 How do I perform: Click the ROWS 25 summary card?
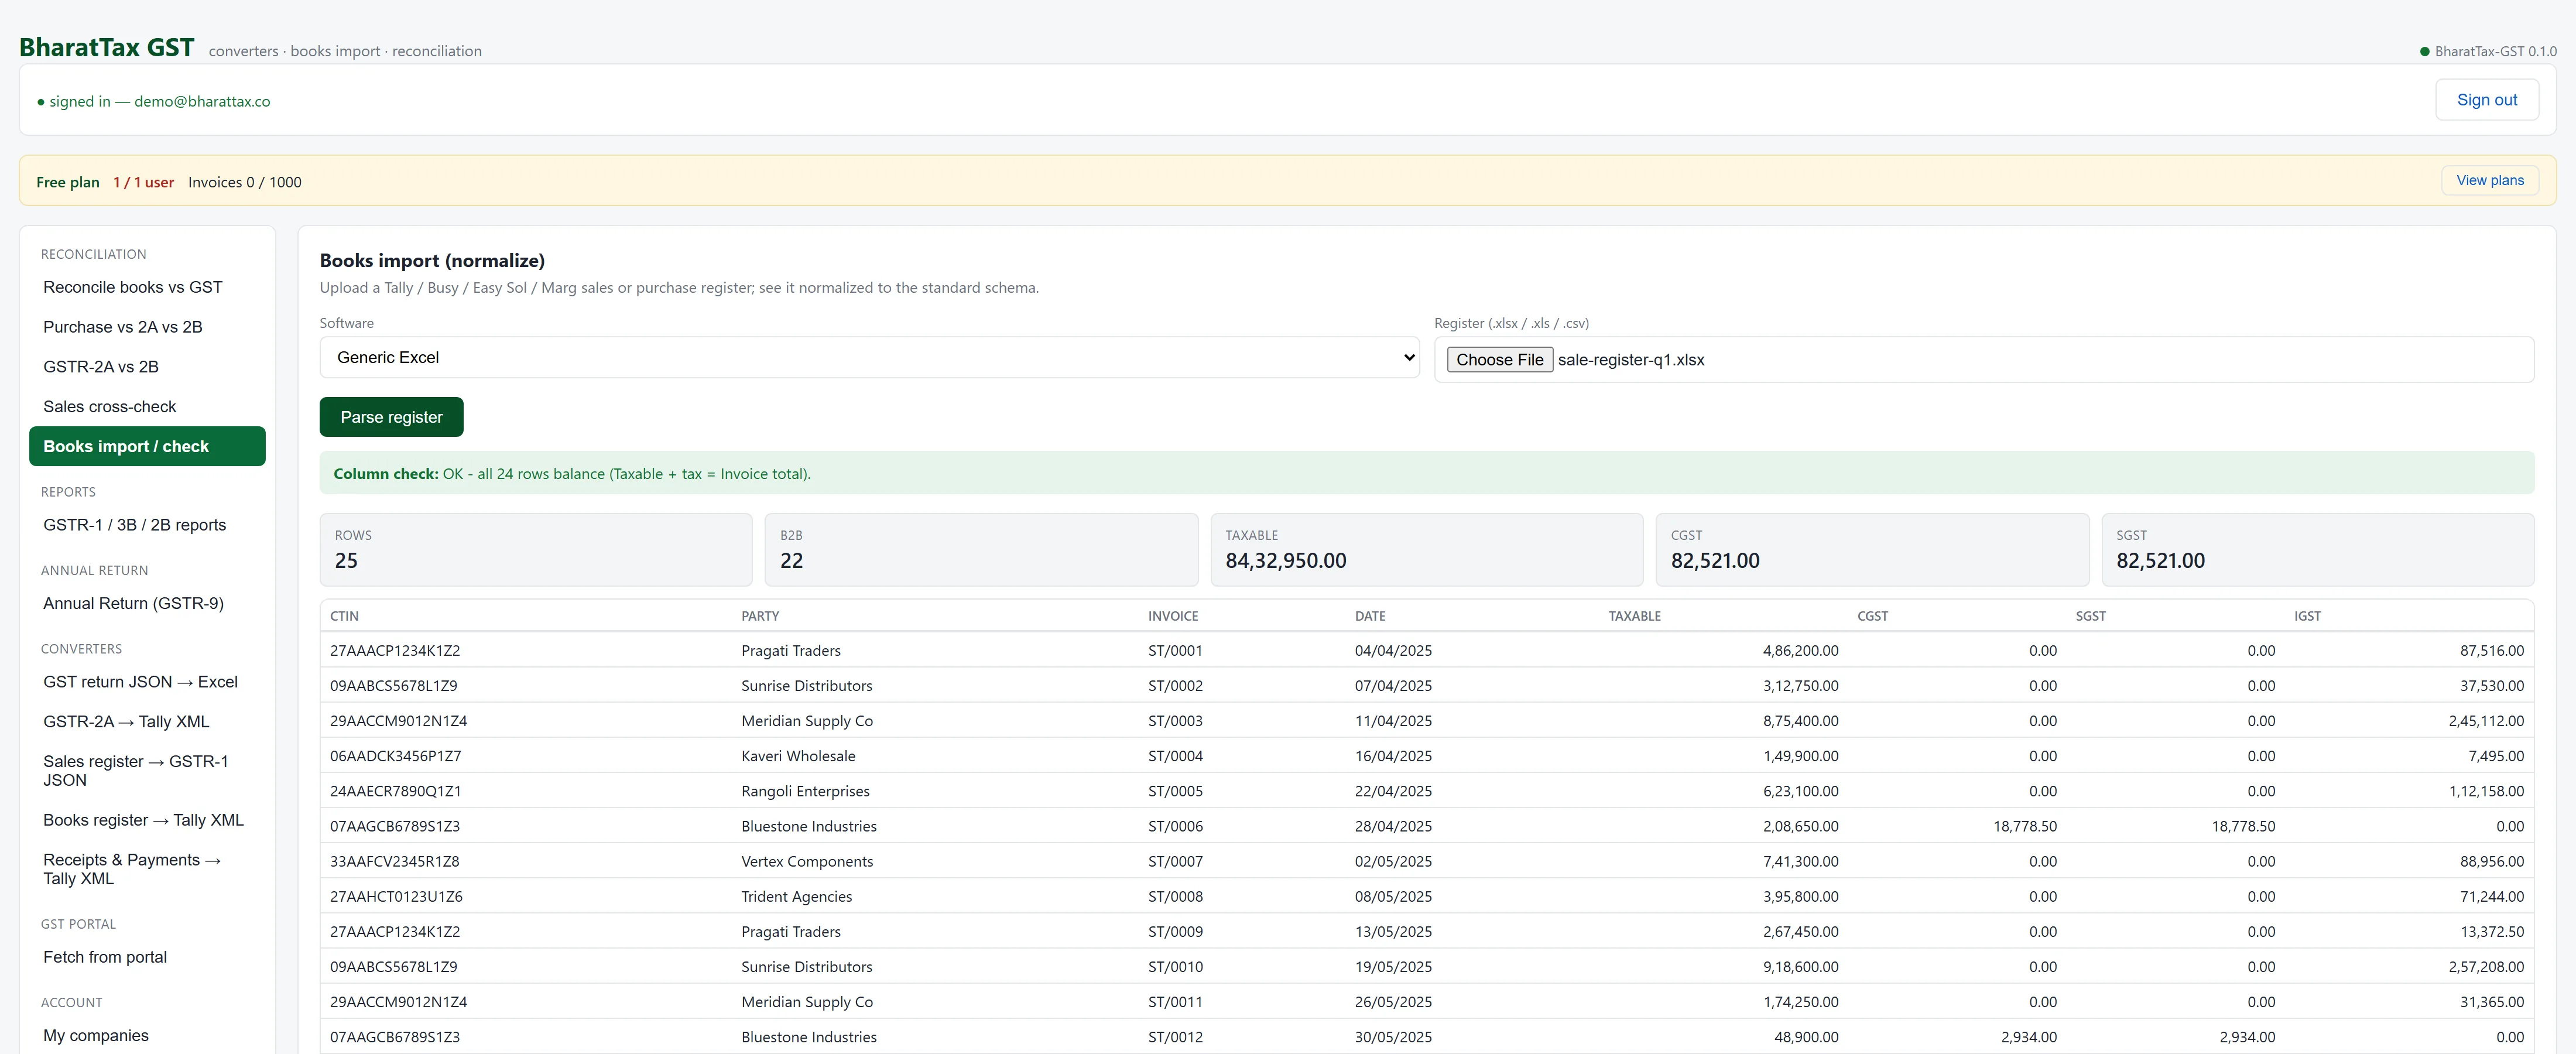tap(536, 550)
